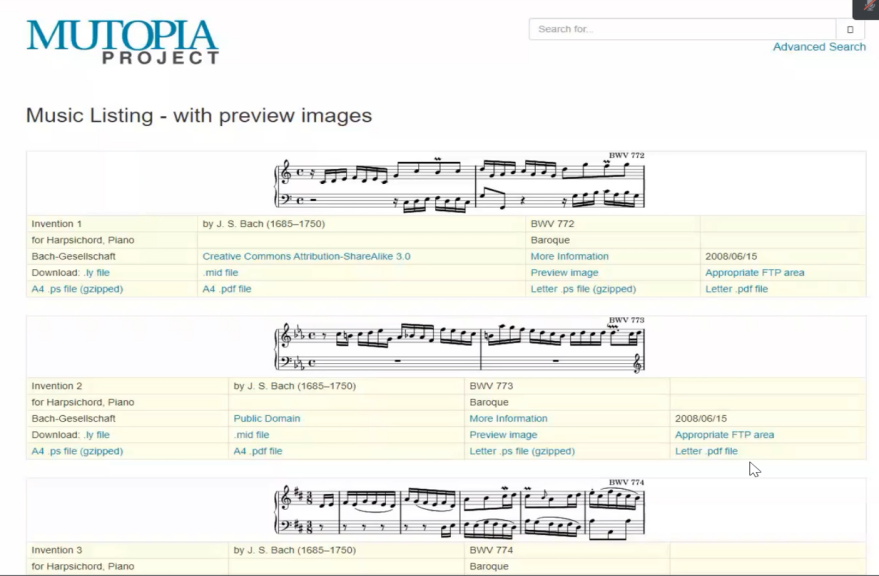Open the Advanced Search link
Viewport: 879px width, 576px height.
(818, 47)
